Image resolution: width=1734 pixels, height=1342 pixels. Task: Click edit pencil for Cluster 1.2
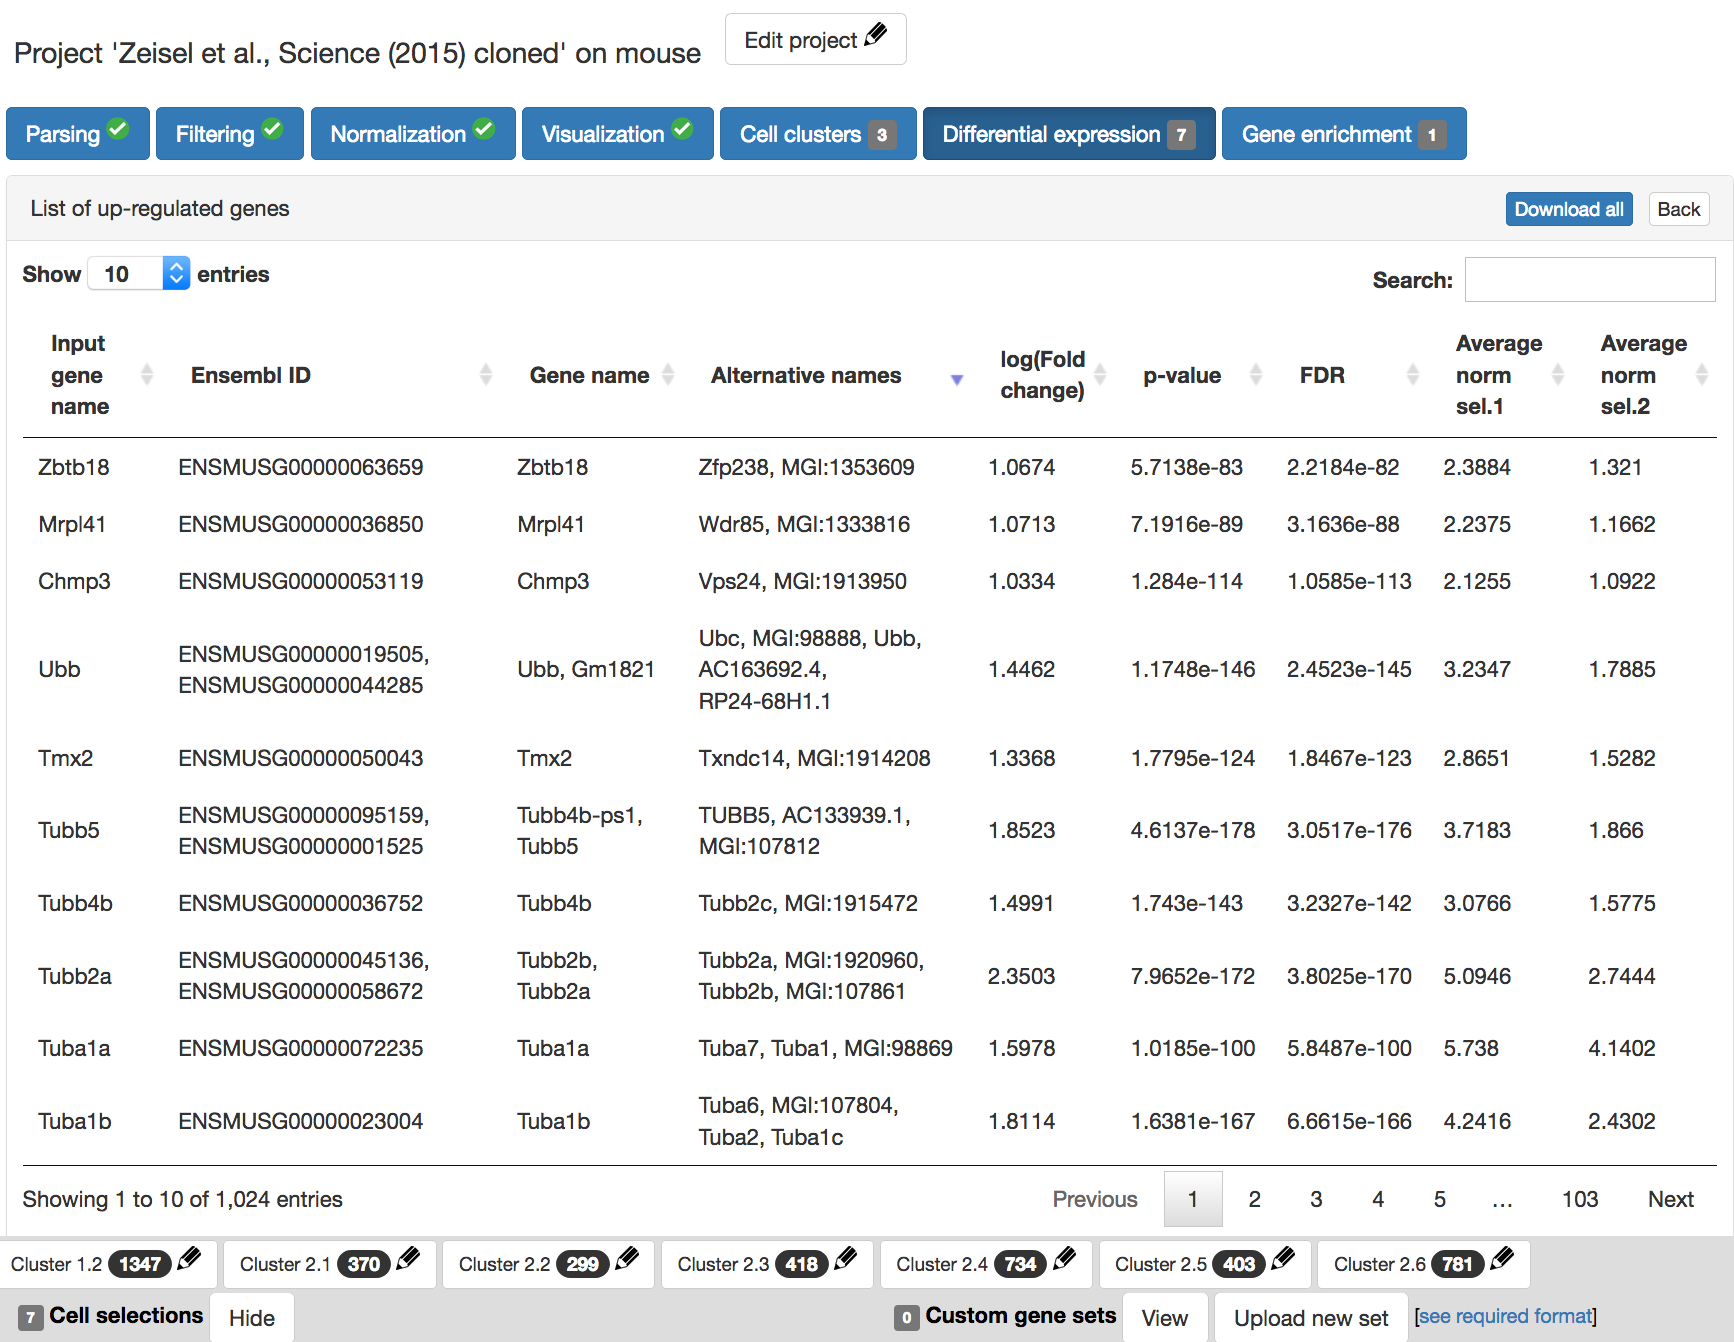pos(189,1260)
